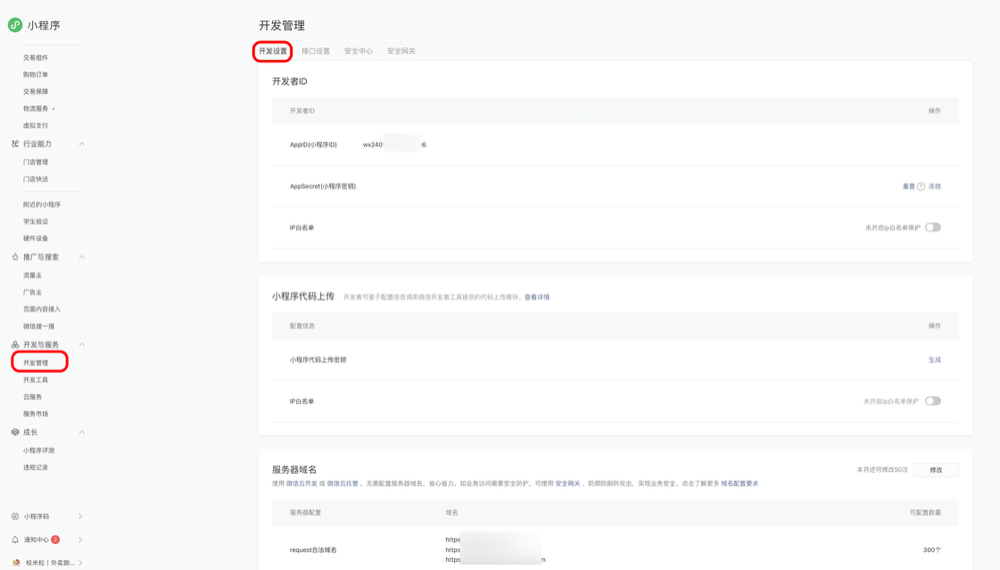This screenshot has height=570, width=1000.
Task: Click the help icon beside 重置
Action: tap(920, 186)
